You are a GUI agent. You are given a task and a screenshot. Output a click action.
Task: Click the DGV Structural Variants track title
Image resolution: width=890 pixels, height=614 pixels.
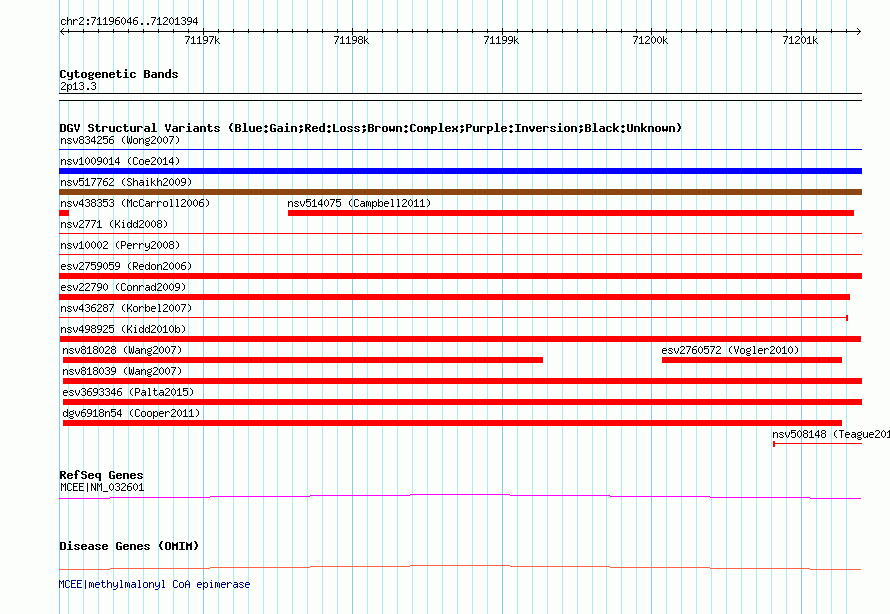[x=370, y=128]
